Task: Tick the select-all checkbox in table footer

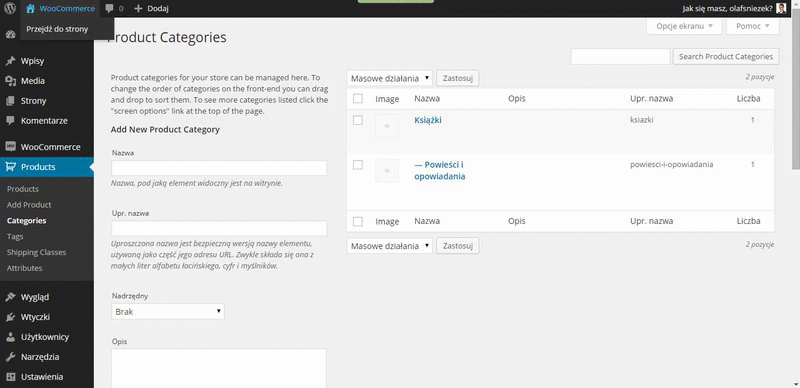Action: (358, 222)
